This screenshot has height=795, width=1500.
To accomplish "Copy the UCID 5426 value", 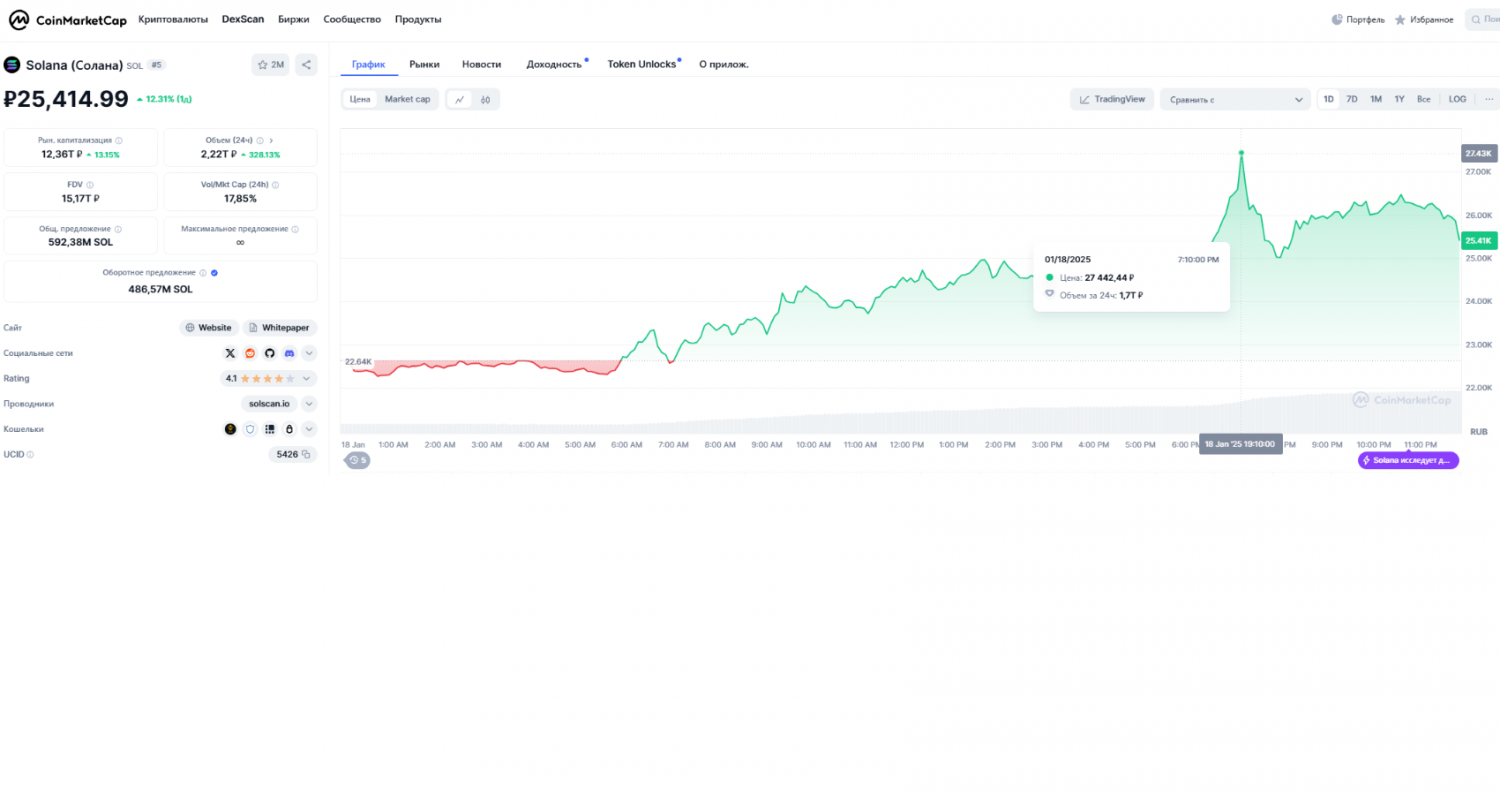I will [x=306, y=454].
